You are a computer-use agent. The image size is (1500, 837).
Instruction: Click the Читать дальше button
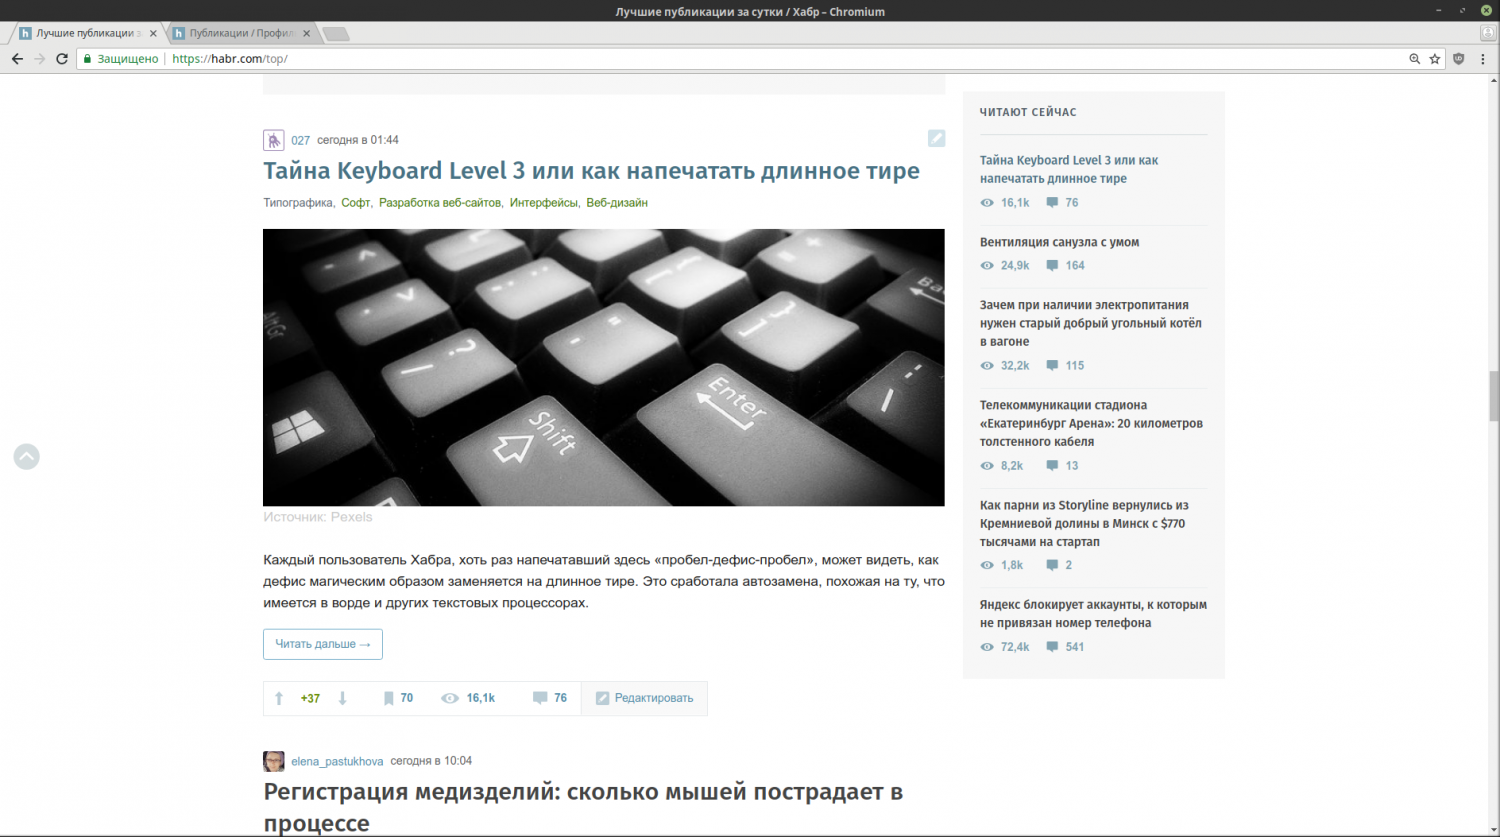(323, 644)
